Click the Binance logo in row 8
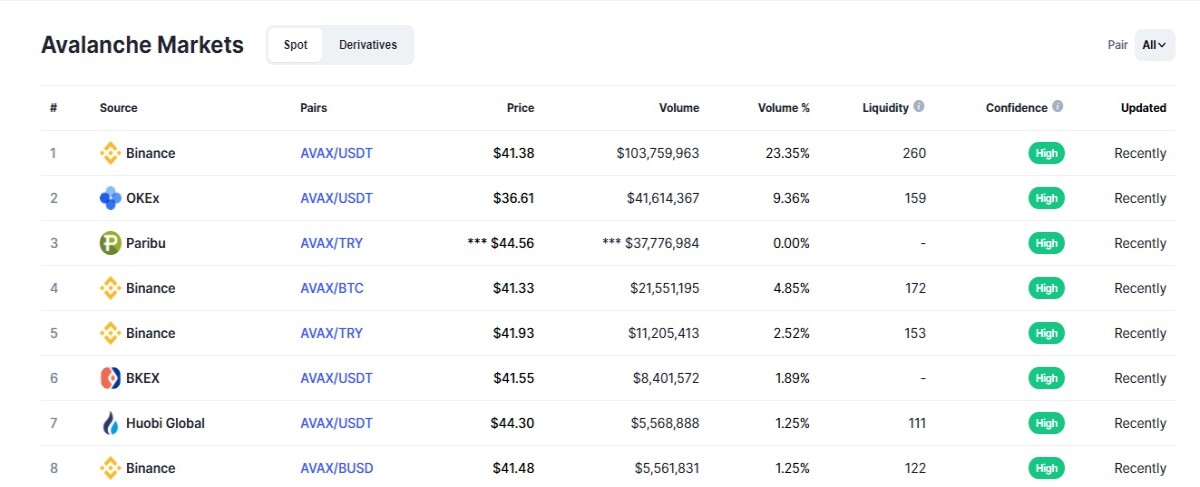The height and width of the screenshot is (487, 1200). [x=110, y=468]
